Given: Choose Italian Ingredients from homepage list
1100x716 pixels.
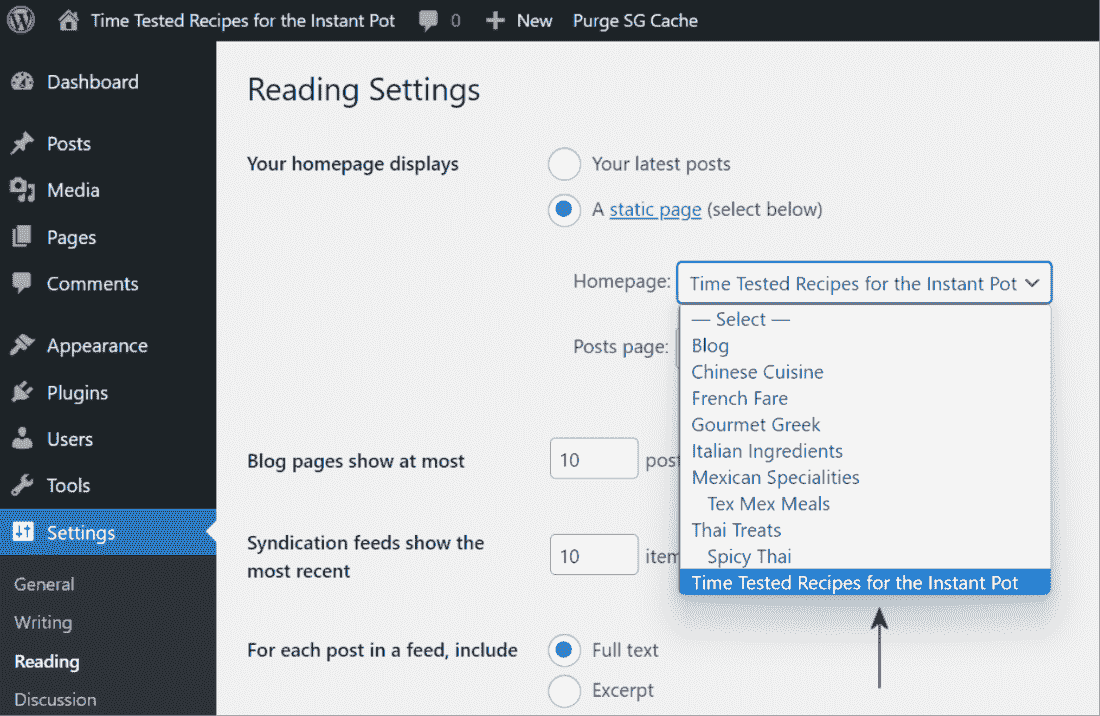Looking at the screenshot, I should coord(865,451).
